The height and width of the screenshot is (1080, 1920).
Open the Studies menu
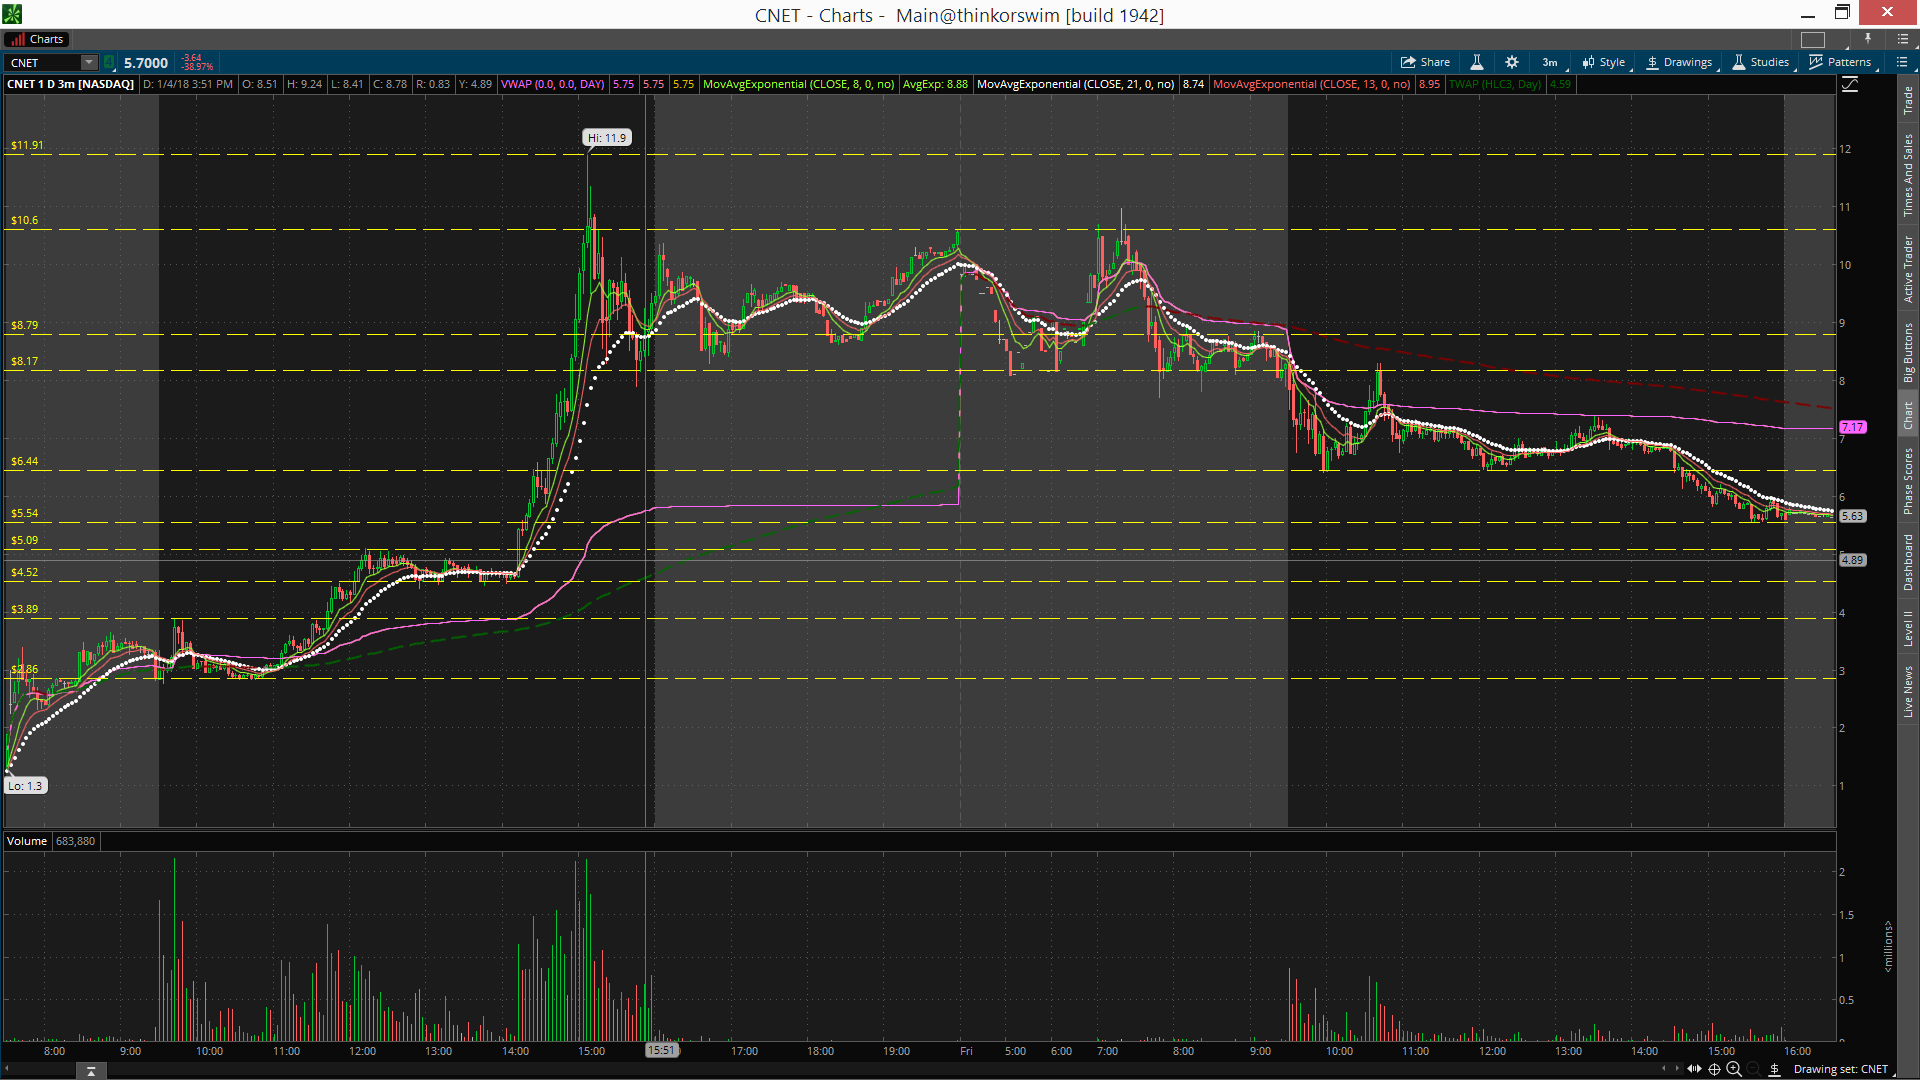coord(1761,62)
